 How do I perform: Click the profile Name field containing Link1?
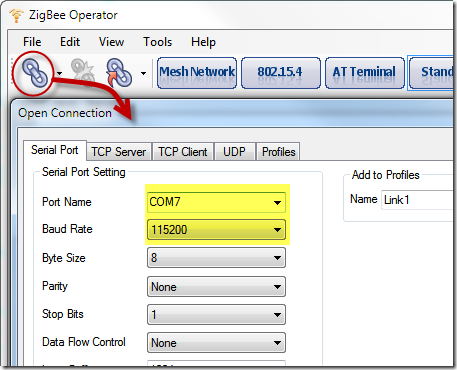pyautogui.click(x=417, y=200)
